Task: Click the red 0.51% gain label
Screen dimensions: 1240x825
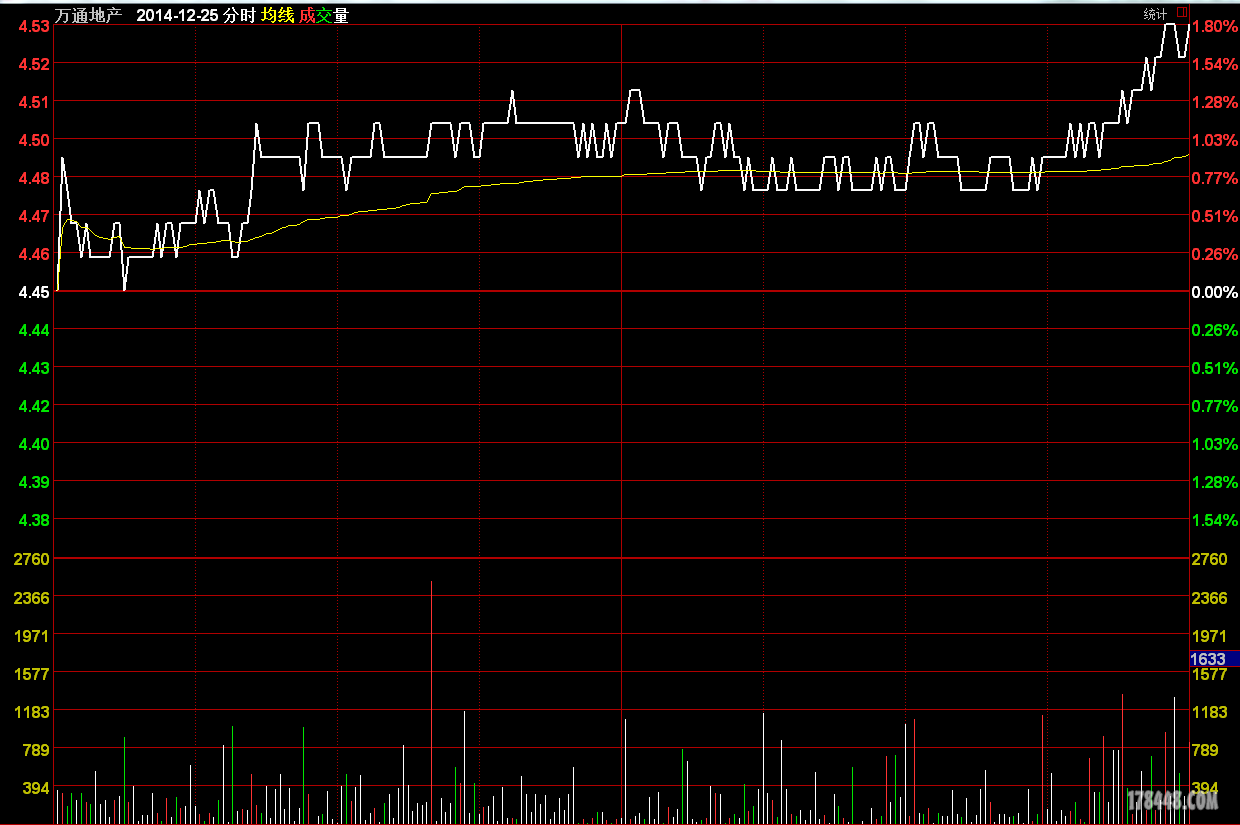Action: pyautogui.click(x=1215, y=216)
